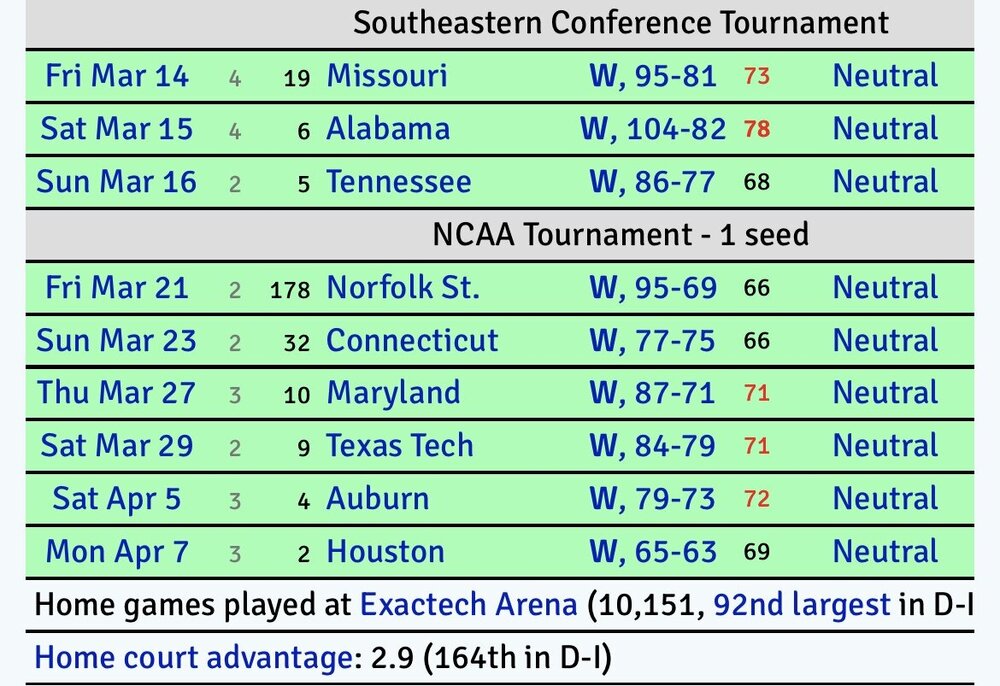
Task: Click the Tennessee team link
Action: tap(398, 182)
